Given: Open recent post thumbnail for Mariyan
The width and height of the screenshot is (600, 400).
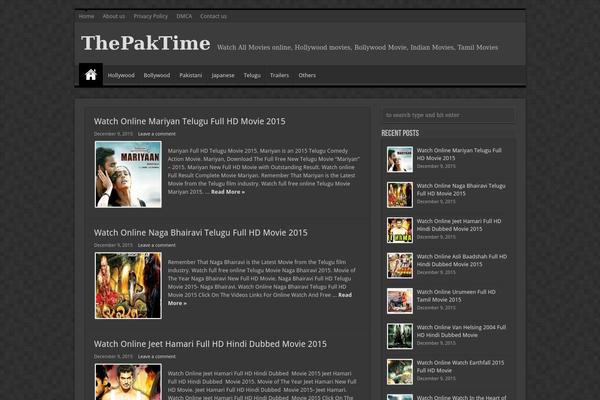Looking at the screenshot, I should (x=399, y=159).
